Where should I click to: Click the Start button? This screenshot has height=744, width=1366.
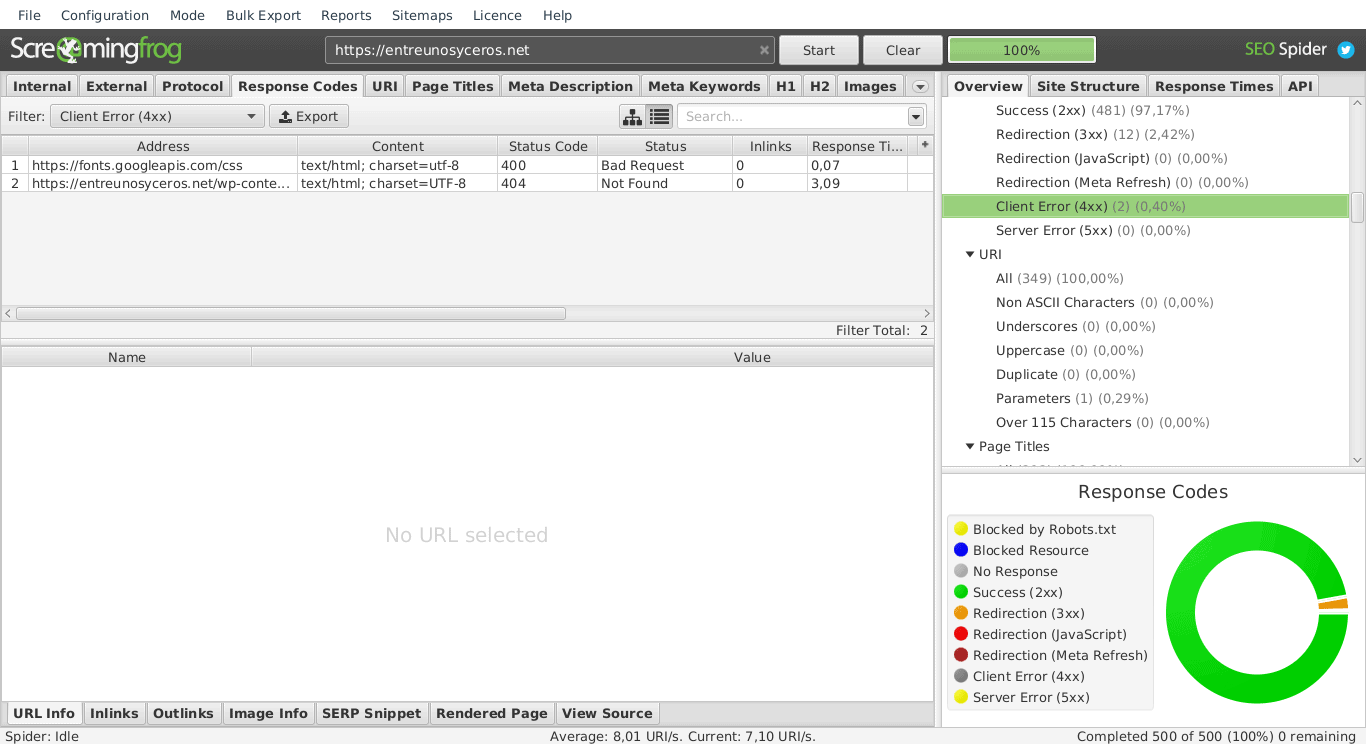[x=819, y=50]
